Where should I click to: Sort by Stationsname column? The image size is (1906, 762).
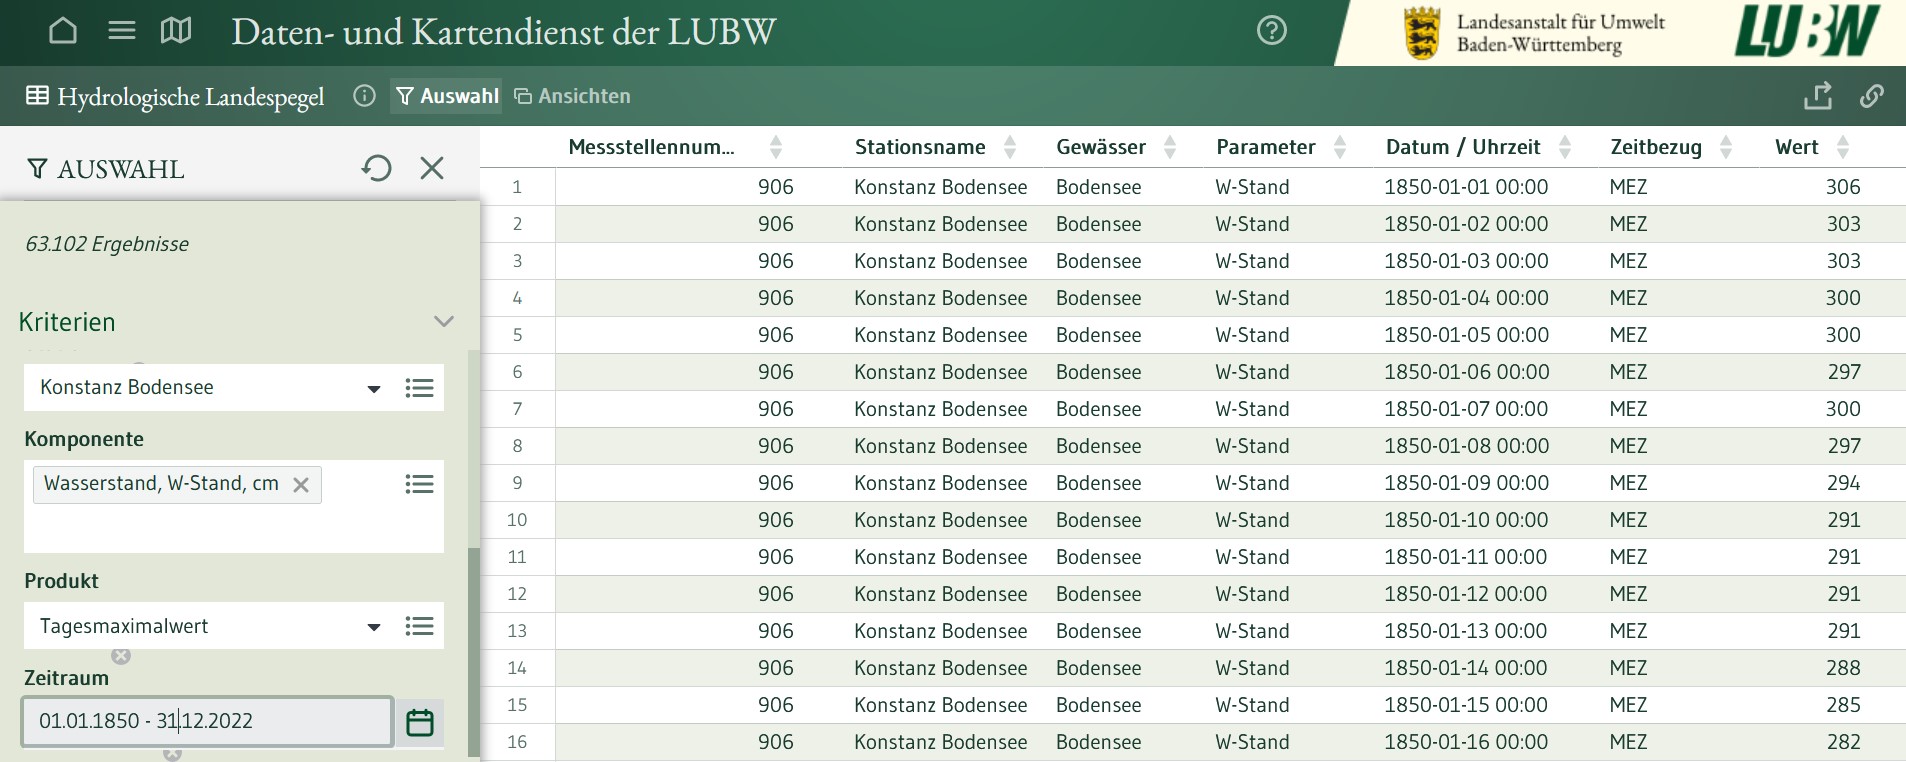tap(1010, 147)
